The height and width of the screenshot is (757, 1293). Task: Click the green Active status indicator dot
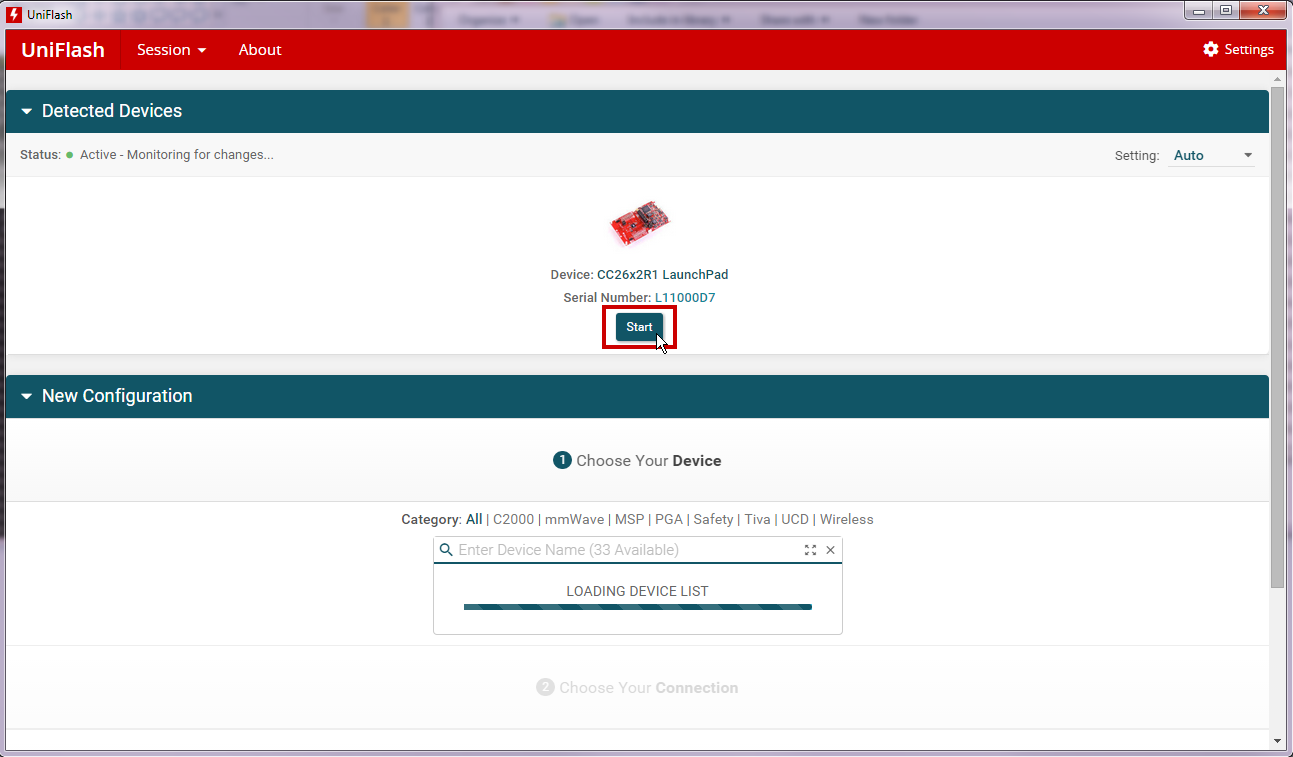coord(69,155)
